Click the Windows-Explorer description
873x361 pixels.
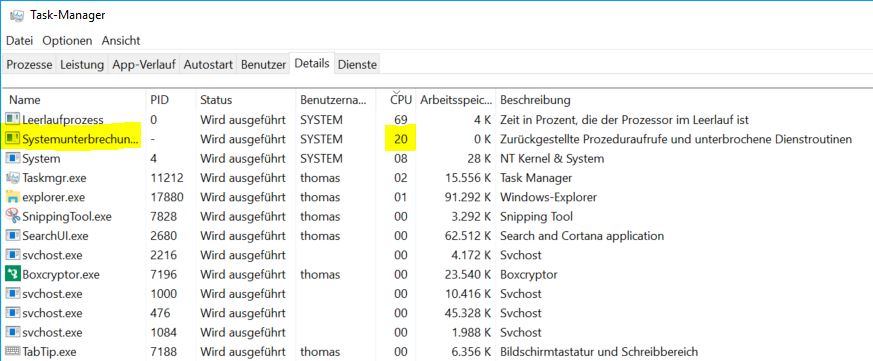click(x=548, y=197)
